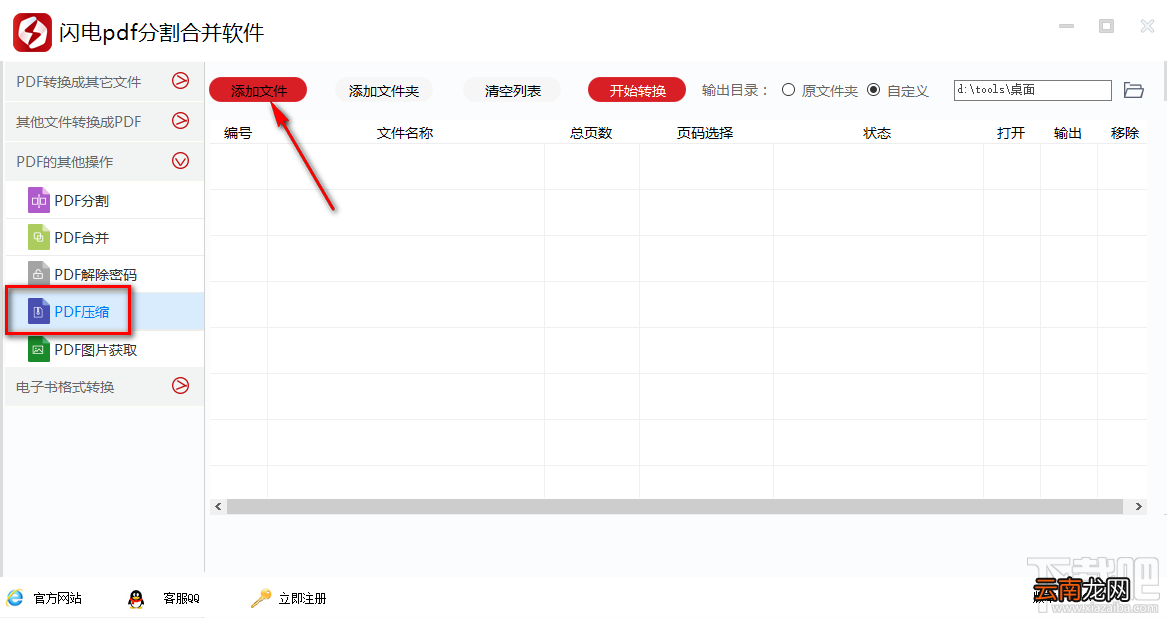The width and height of the screenshot is (1167, 618).
Task: Select PDF压缩 in the sidebar
Action: tap(104, 312)
